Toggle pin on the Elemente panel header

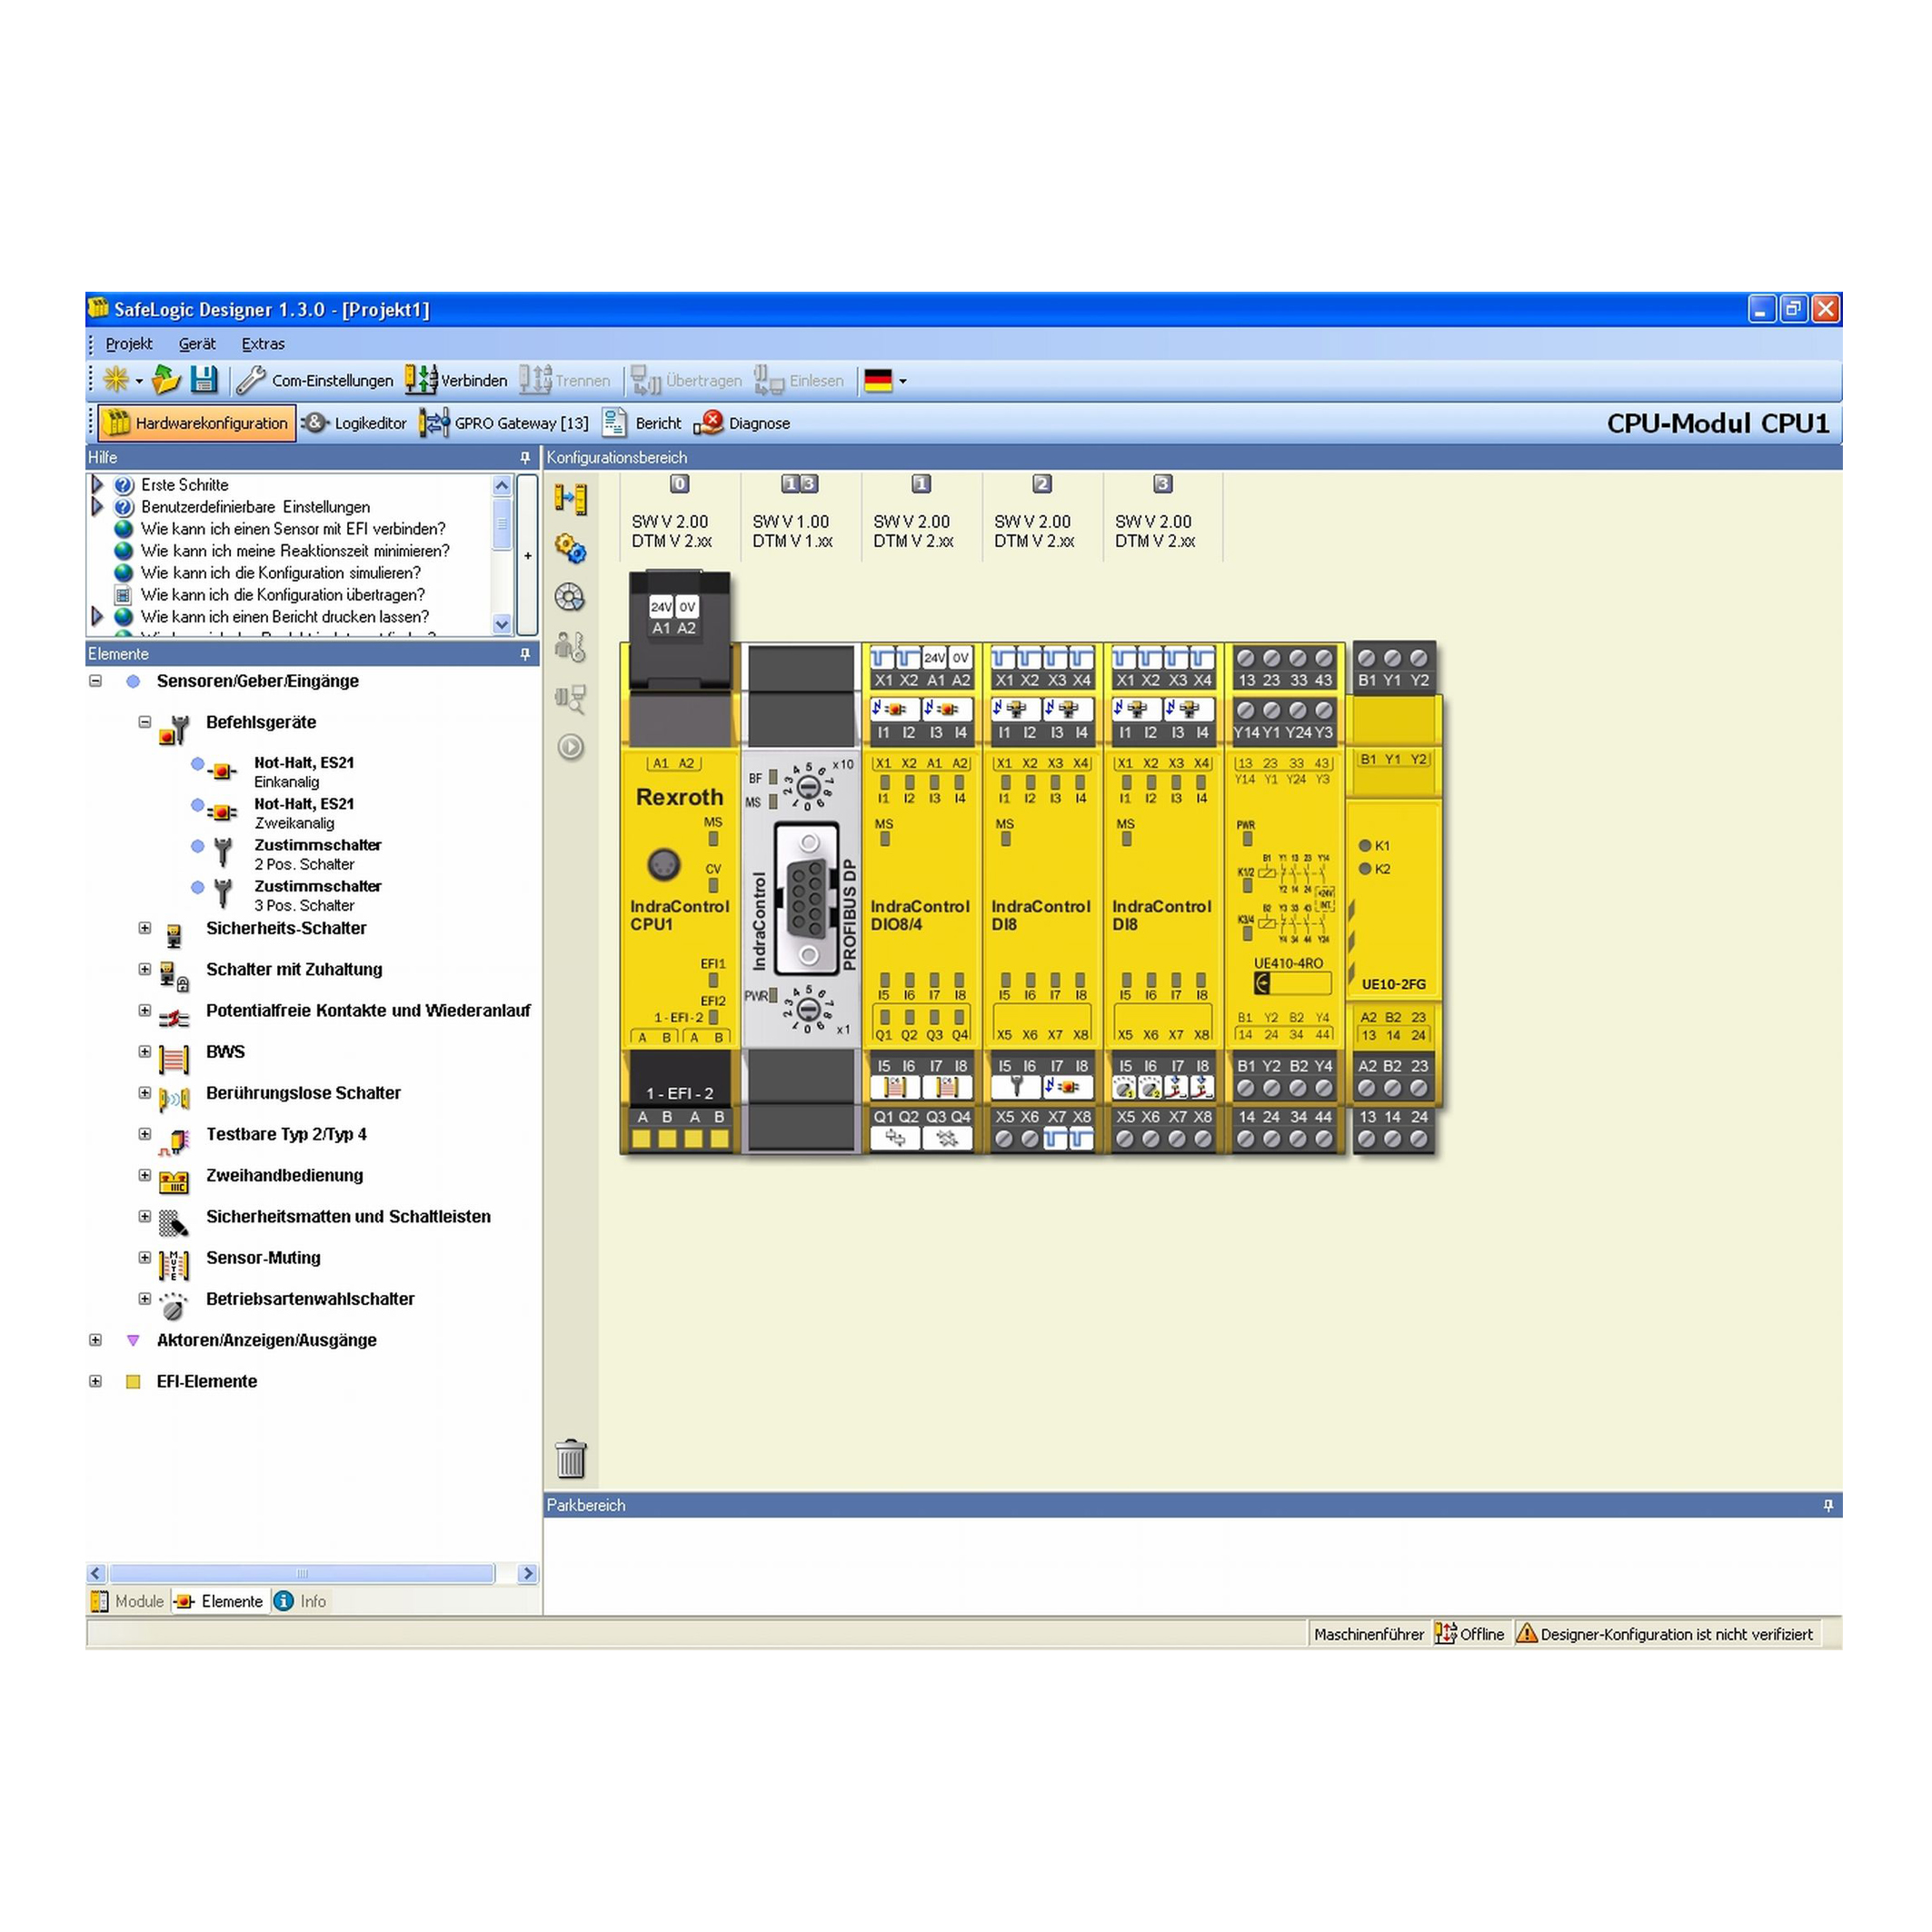525,654
